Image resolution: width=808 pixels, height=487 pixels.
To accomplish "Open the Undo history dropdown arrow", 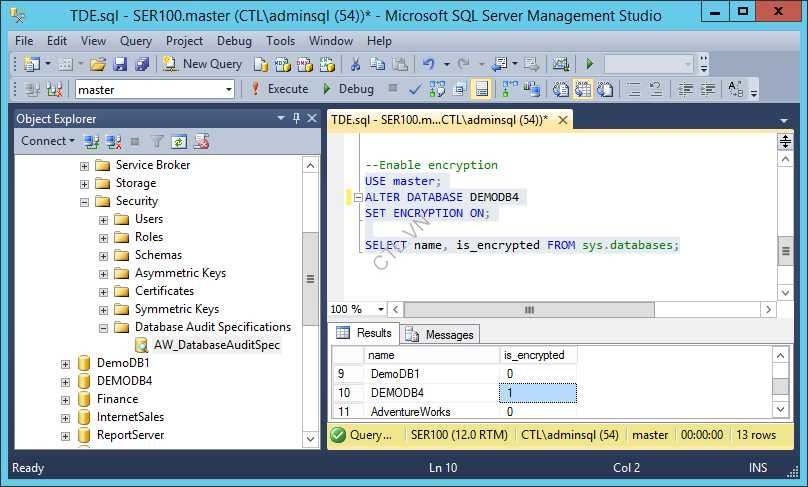I will click(x=447, y=64).
